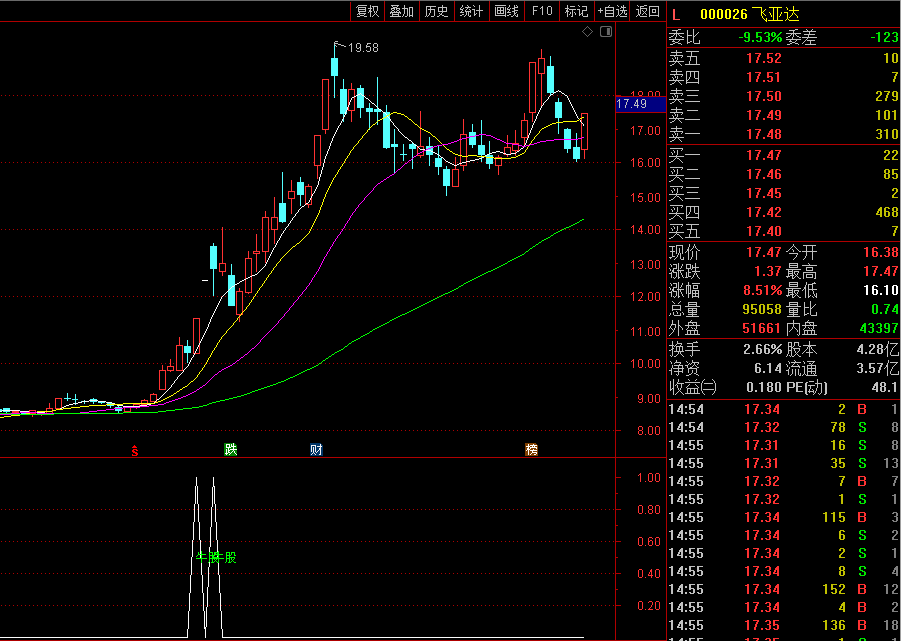Click the blue 财 event marker

click(316, 450)
